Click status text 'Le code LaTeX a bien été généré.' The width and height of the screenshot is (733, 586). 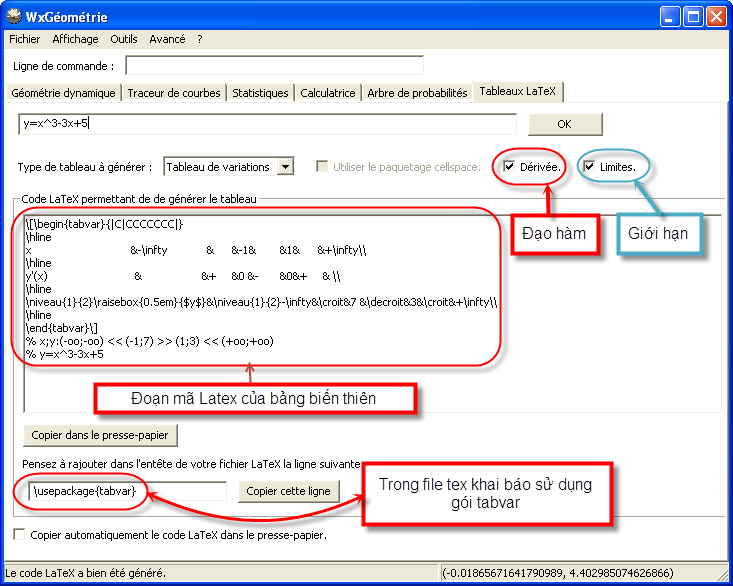[86, 573]
